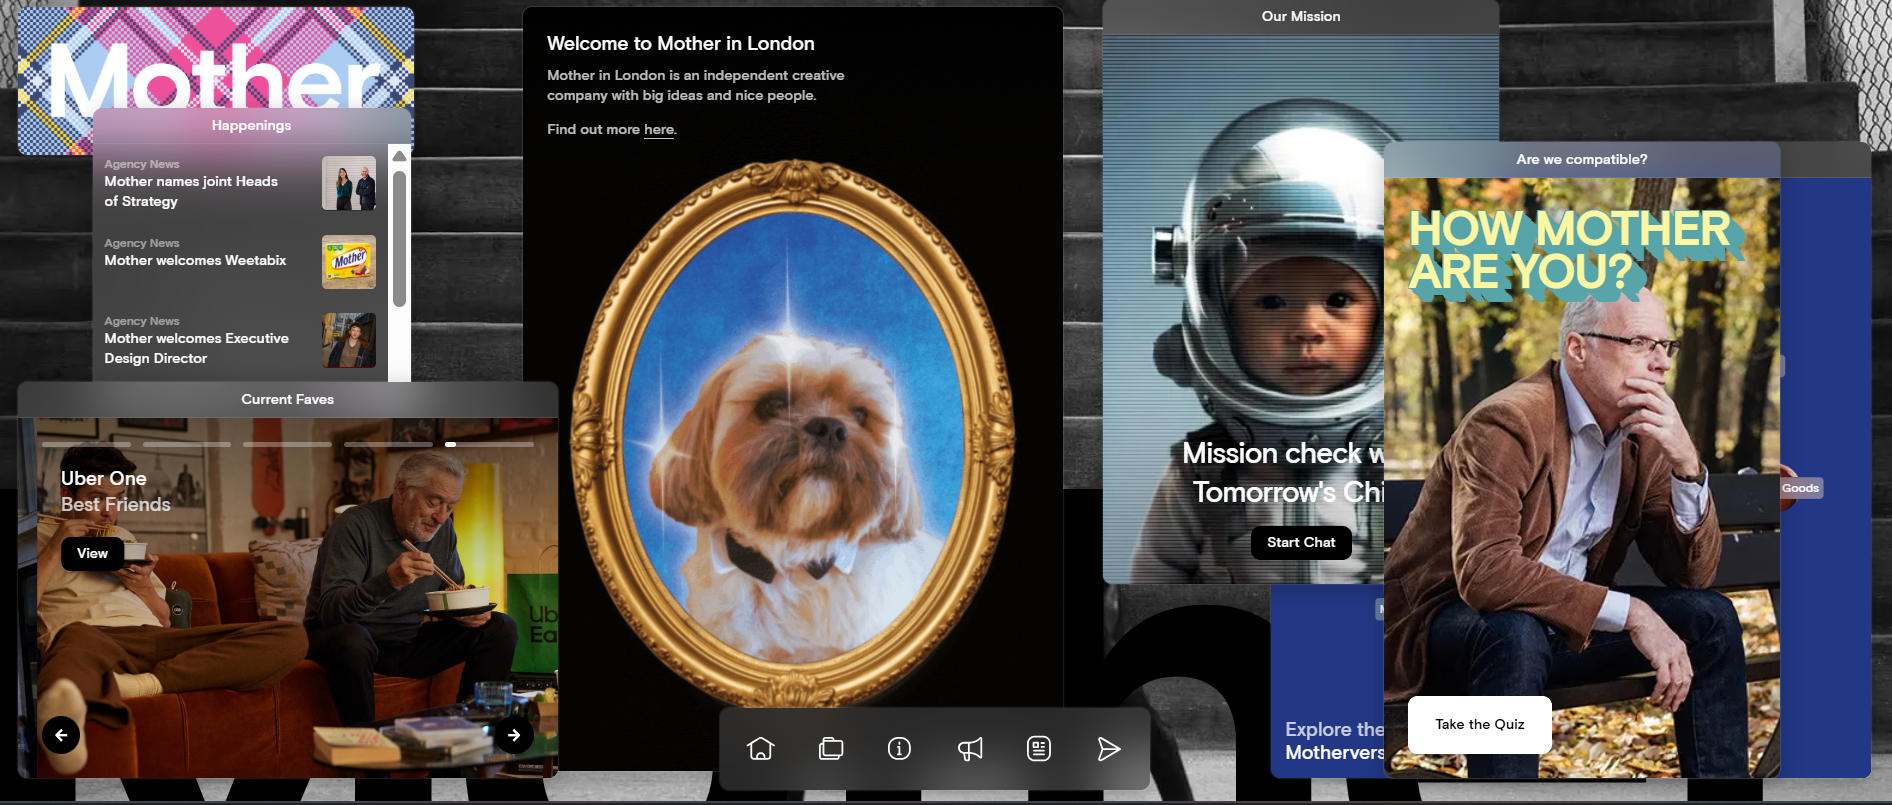Open the stacked folders icon in the dock

point(831,748)
